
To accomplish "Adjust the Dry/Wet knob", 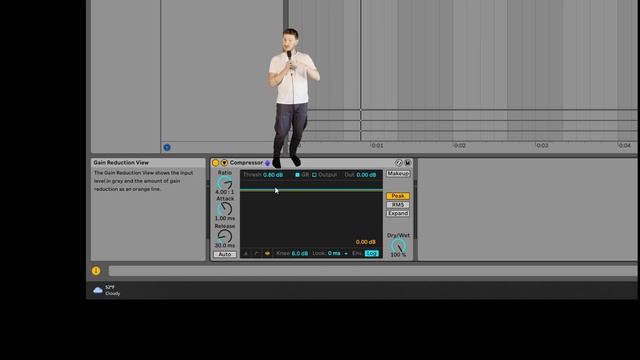I will click(398, 245).
